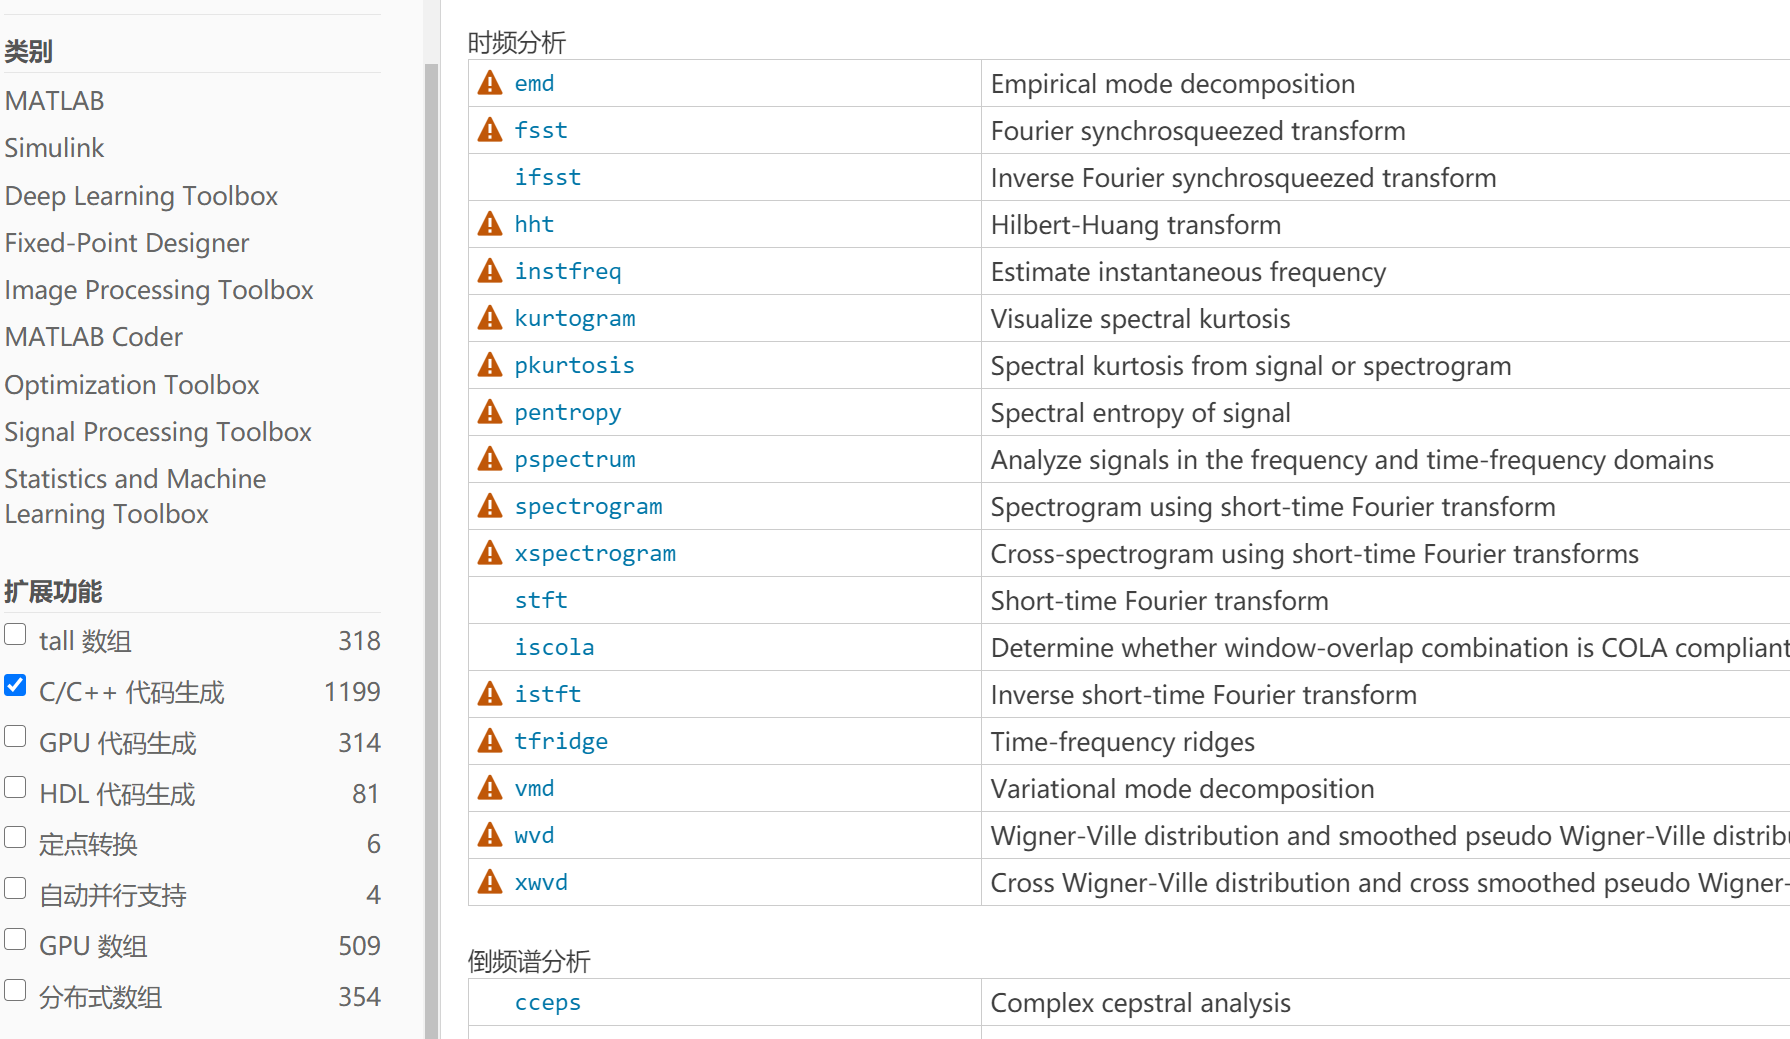Select the Signal Processing Toolbox category
The width and height of the screenshot is (1790, 1039).
click(158, 432)
